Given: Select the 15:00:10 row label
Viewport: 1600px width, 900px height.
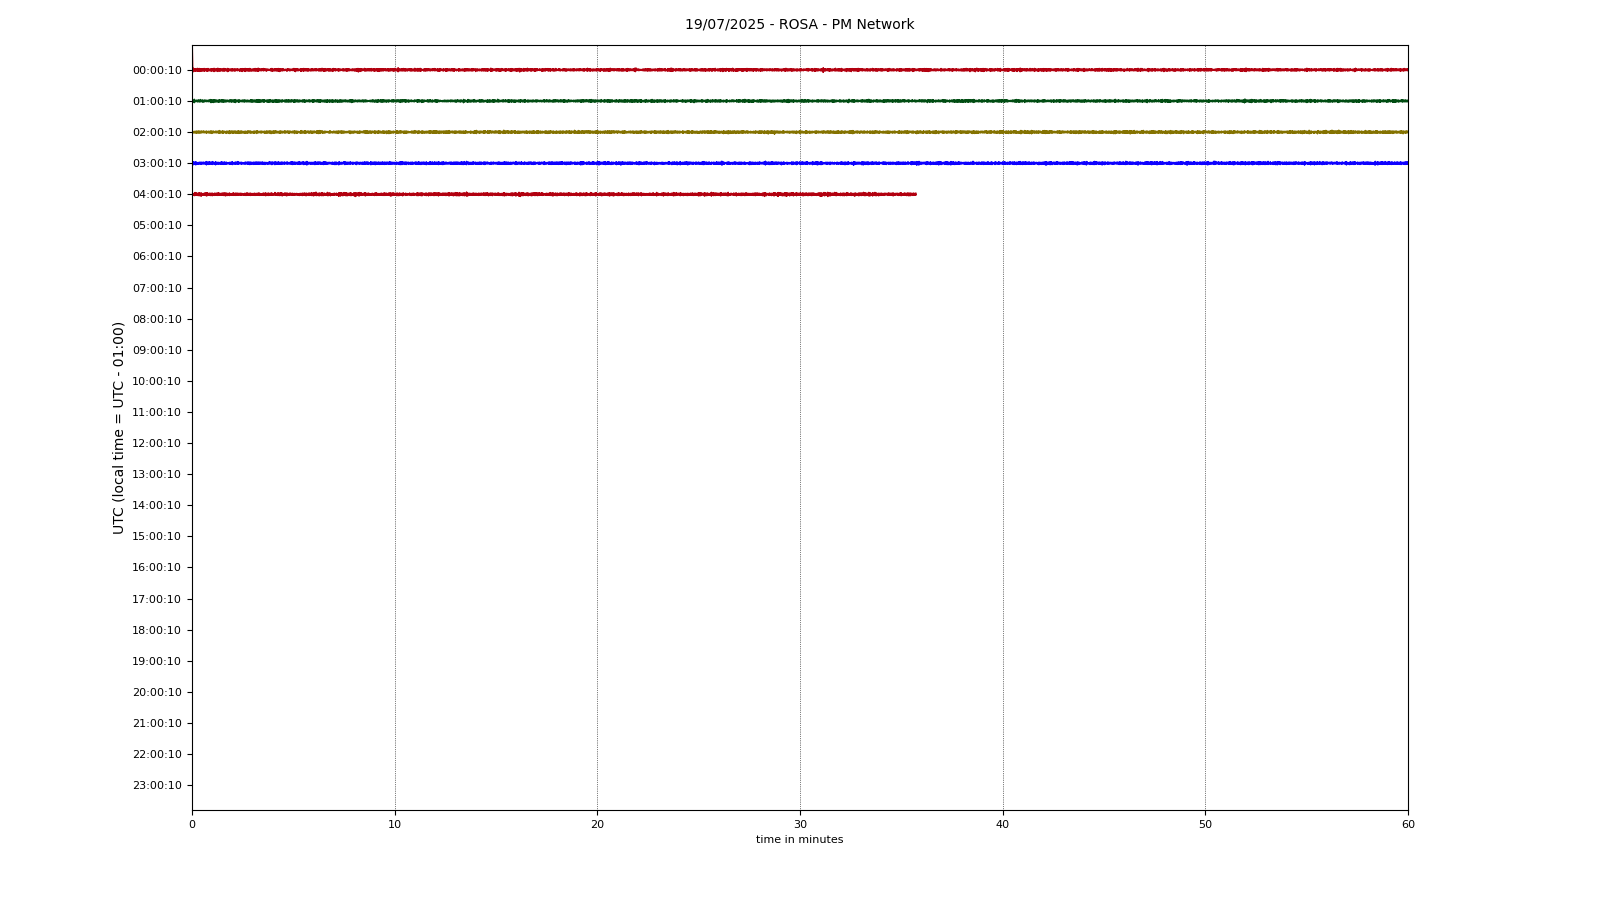Looking at the screenshot, I should click(157, 536).
